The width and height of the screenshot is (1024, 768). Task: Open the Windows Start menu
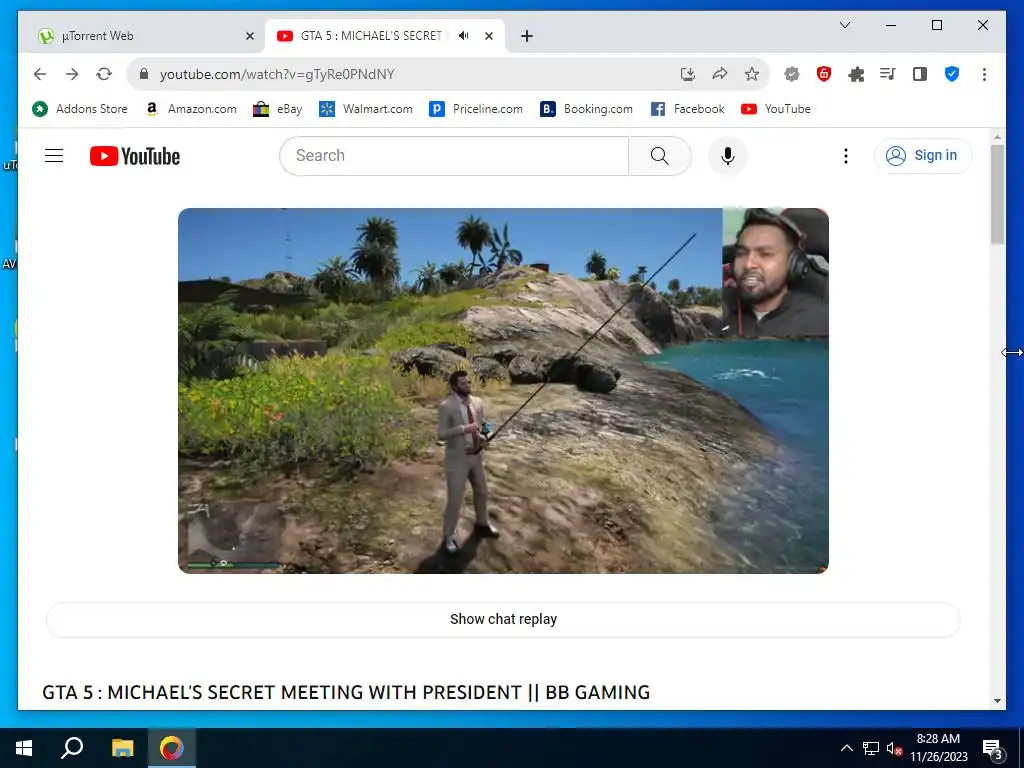coord(24,748)
